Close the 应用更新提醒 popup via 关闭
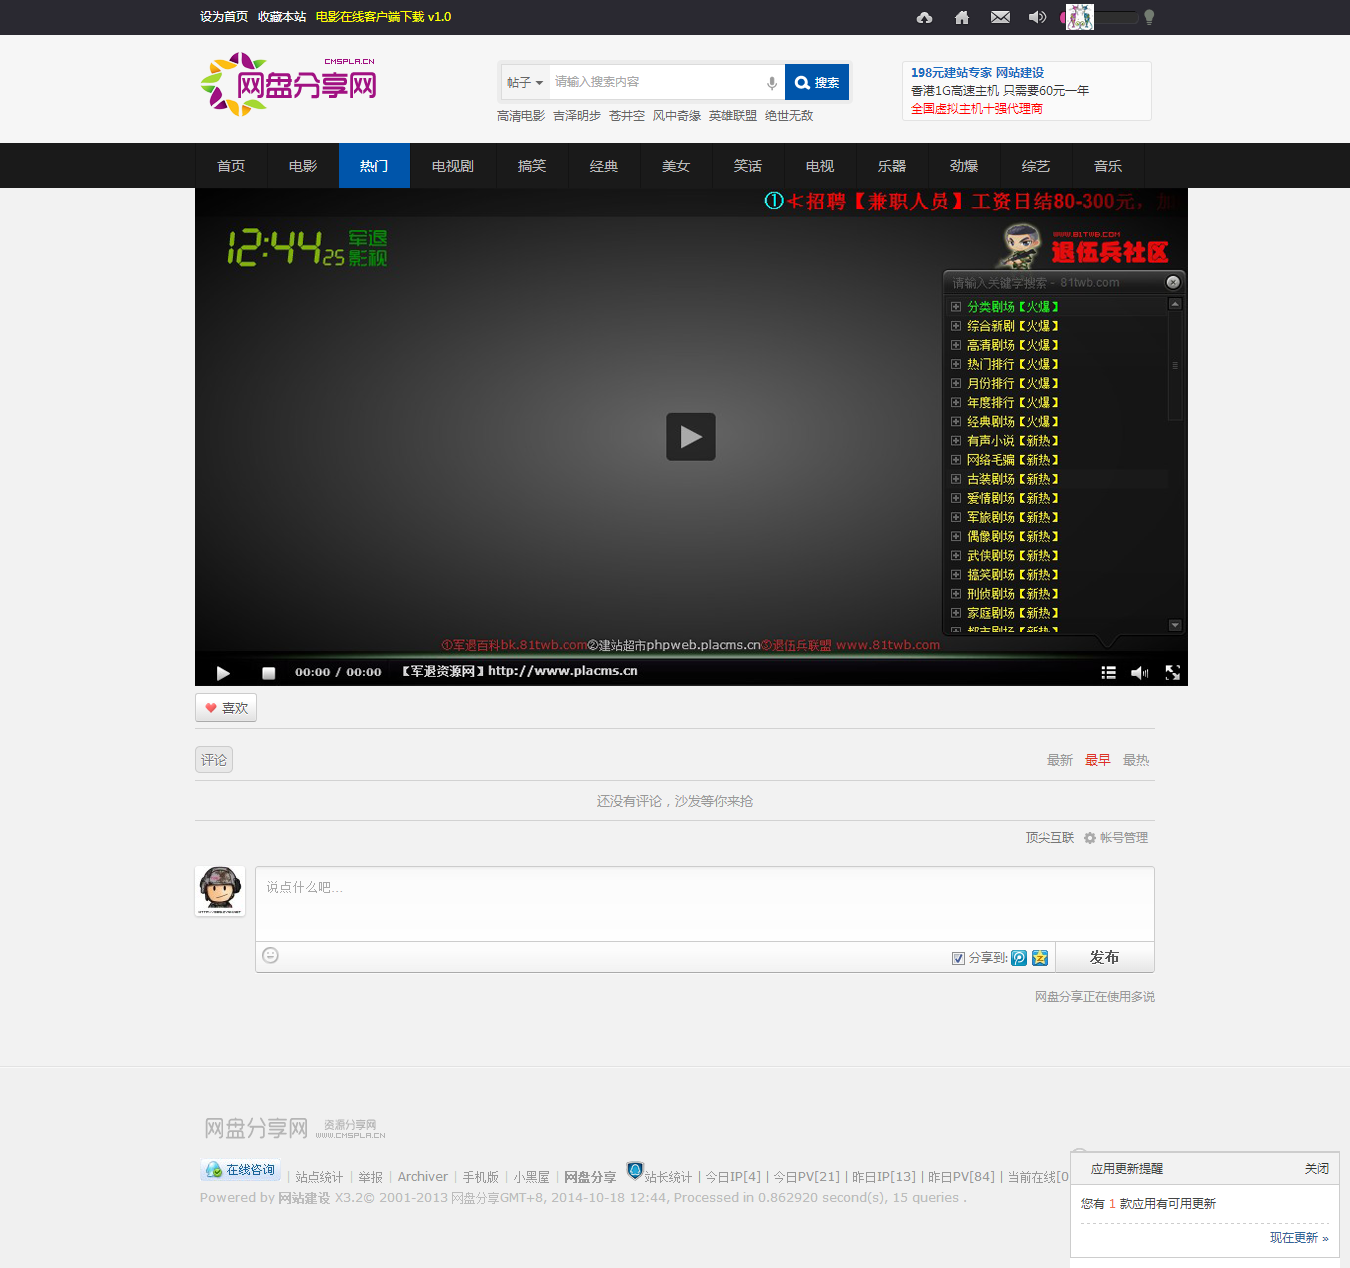The image size is (1350, 1268). tap(1317, 1168)
